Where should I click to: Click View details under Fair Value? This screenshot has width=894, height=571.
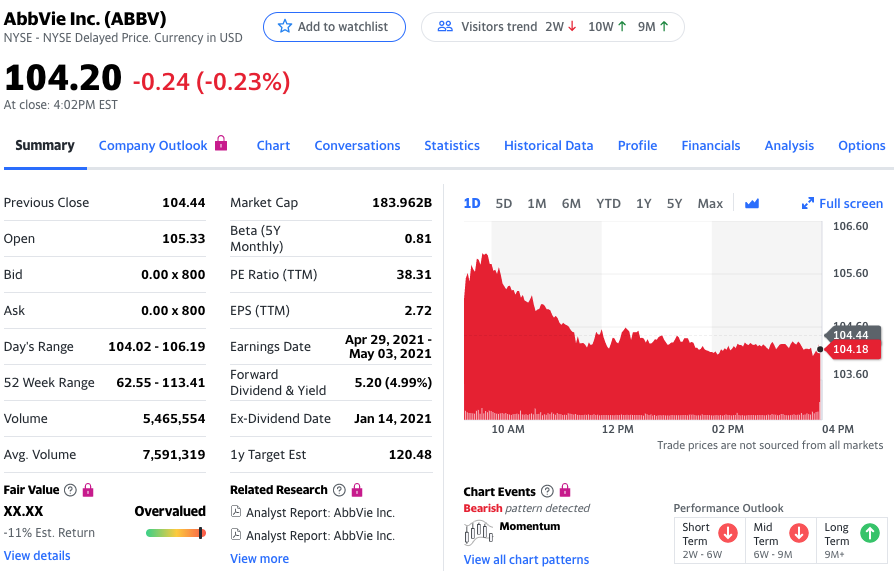point(37,556)
